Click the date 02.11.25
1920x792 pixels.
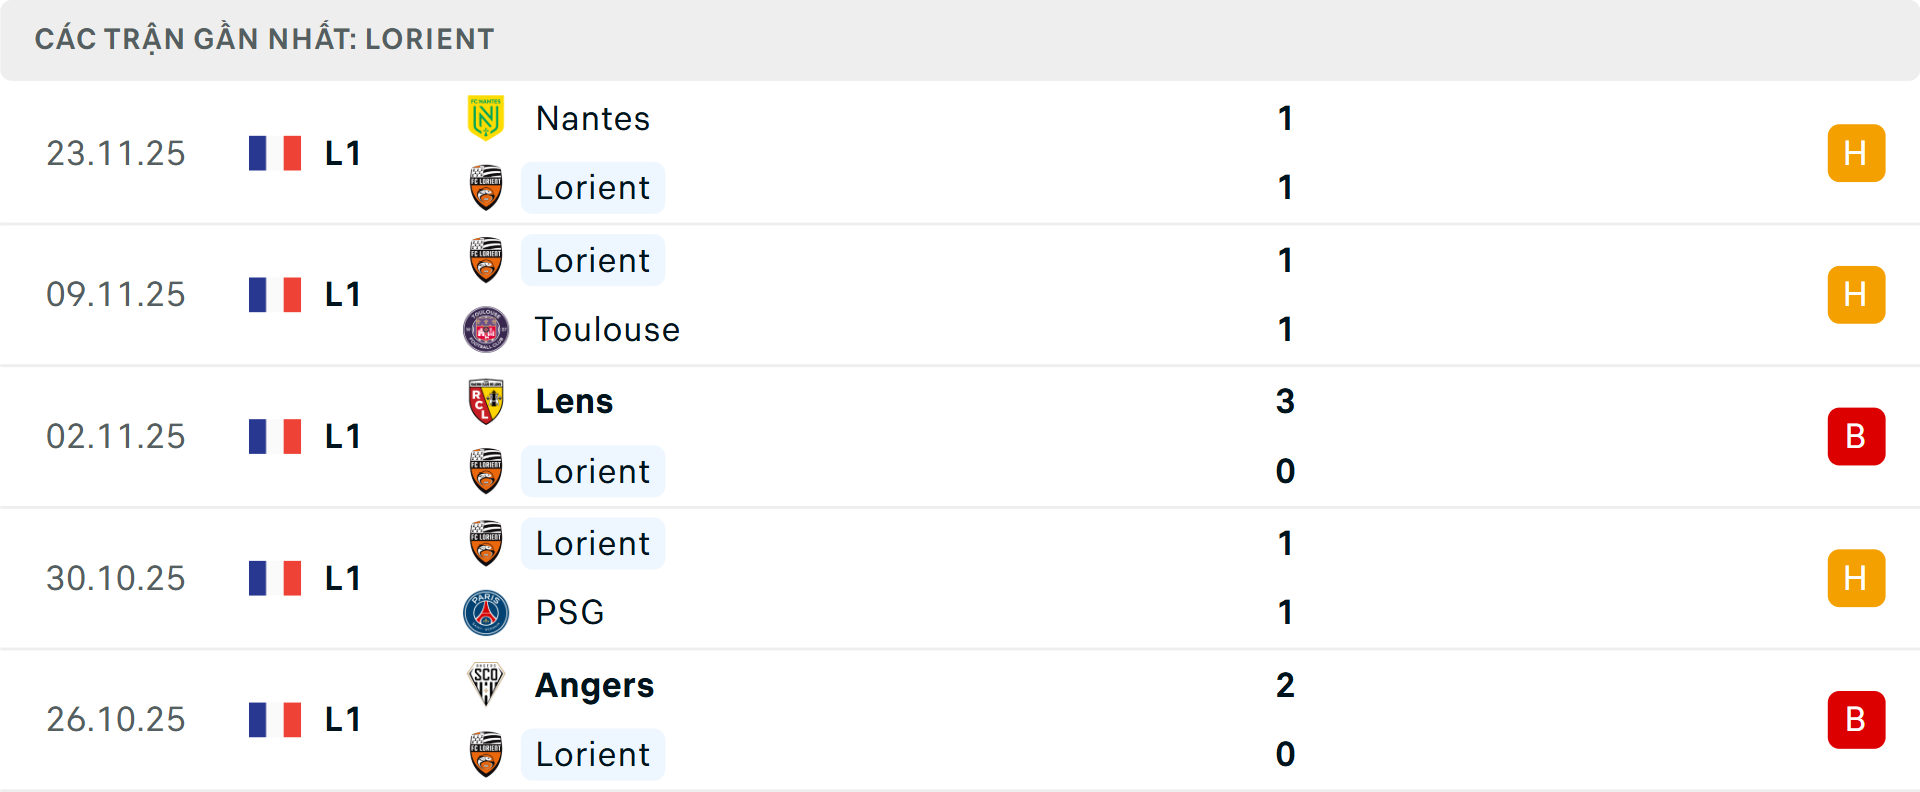[116, 436]
